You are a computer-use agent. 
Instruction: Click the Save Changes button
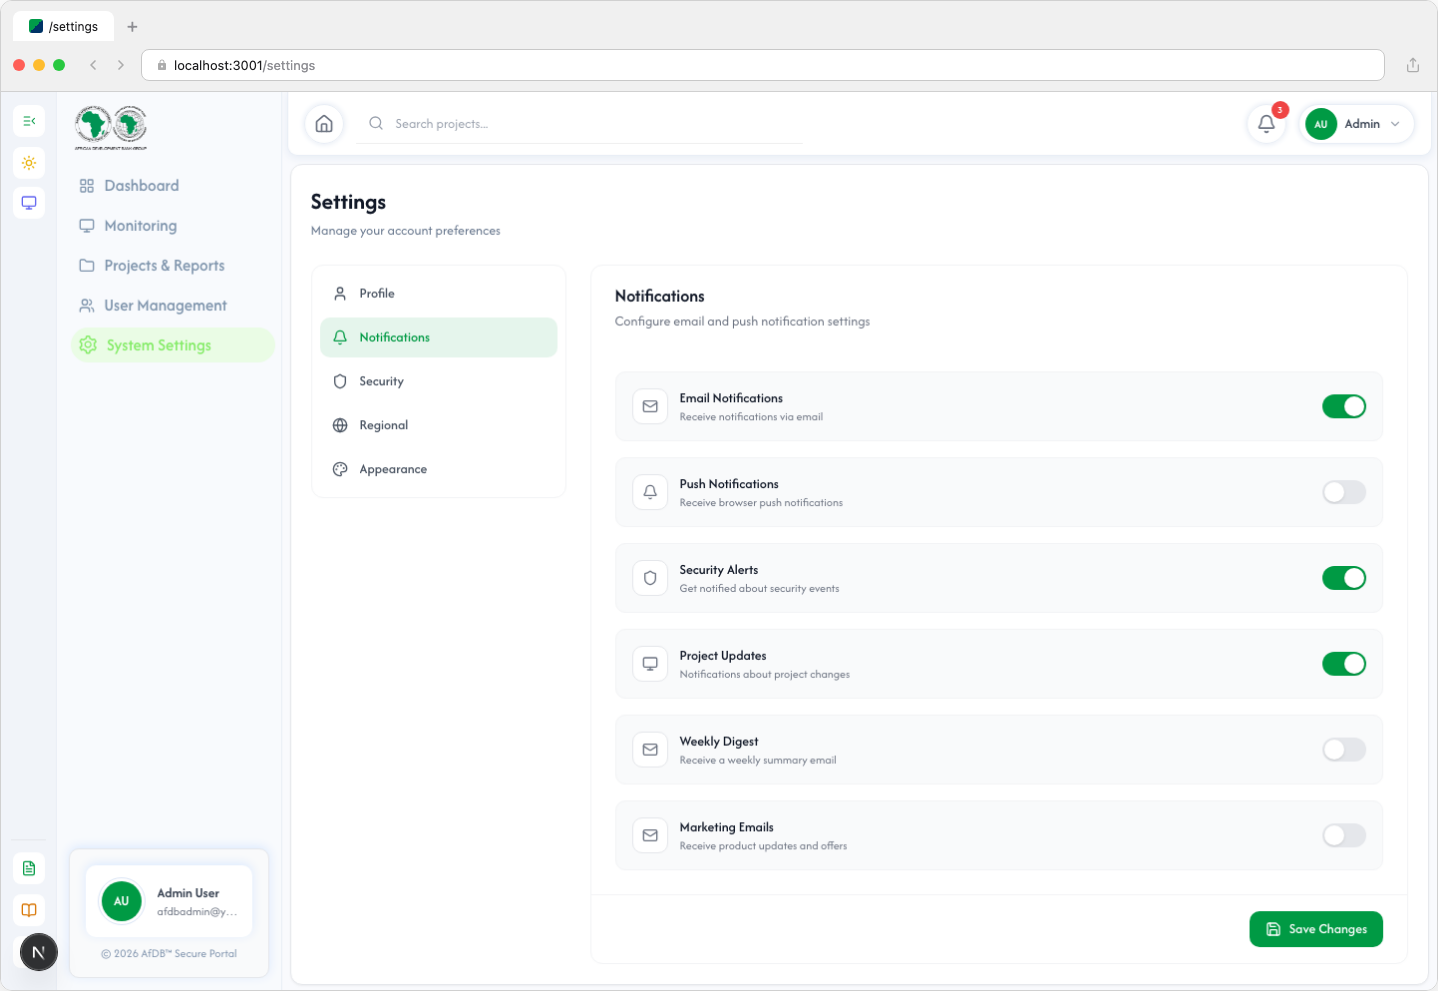[x=1316, y=929]
